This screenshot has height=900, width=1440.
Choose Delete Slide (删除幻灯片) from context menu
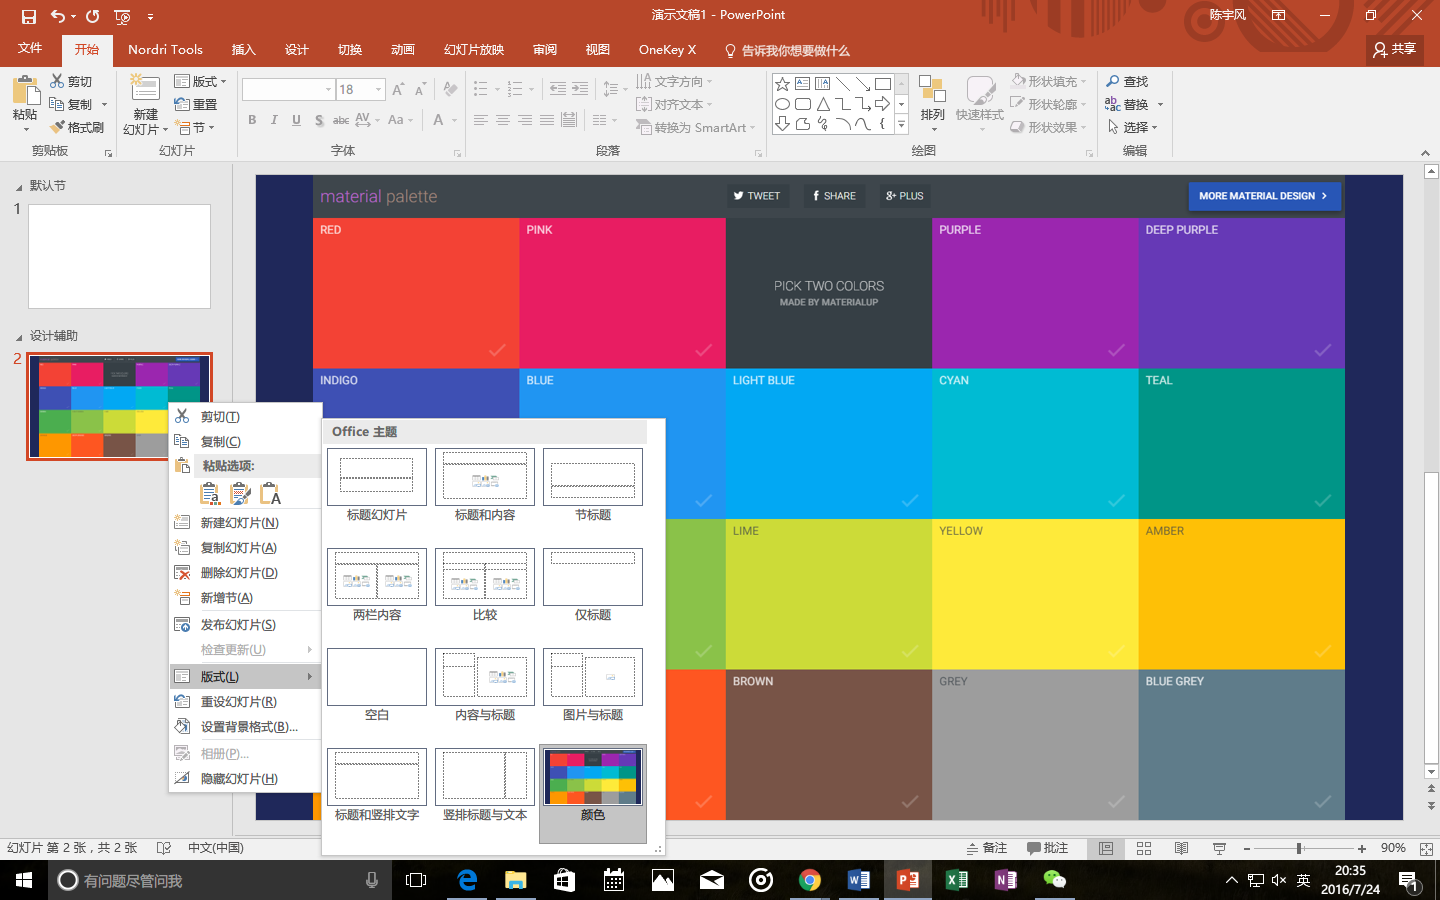click(x=239, y=573)
